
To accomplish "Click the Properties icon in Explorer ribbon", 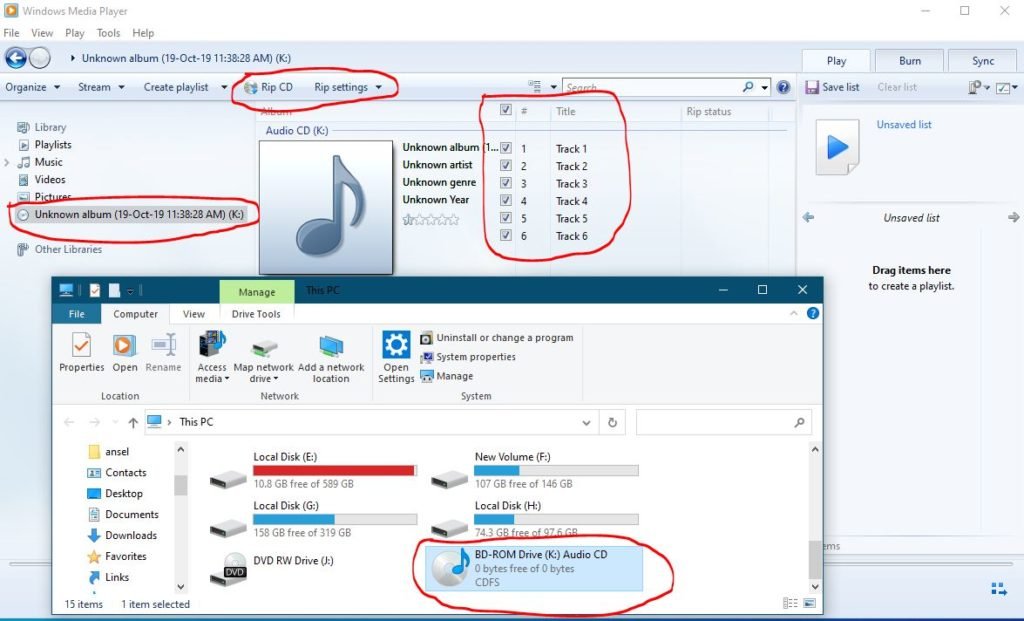I will (x=82, y=352).
